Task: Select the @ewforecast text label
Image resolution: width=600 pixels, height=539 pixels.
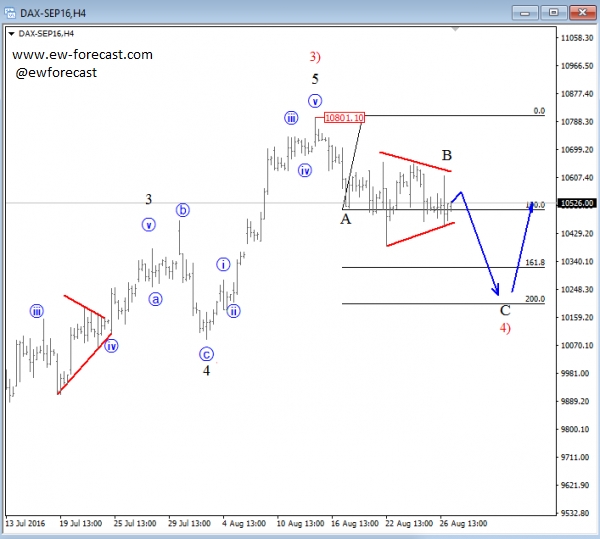Action: (x=56, y=73)
